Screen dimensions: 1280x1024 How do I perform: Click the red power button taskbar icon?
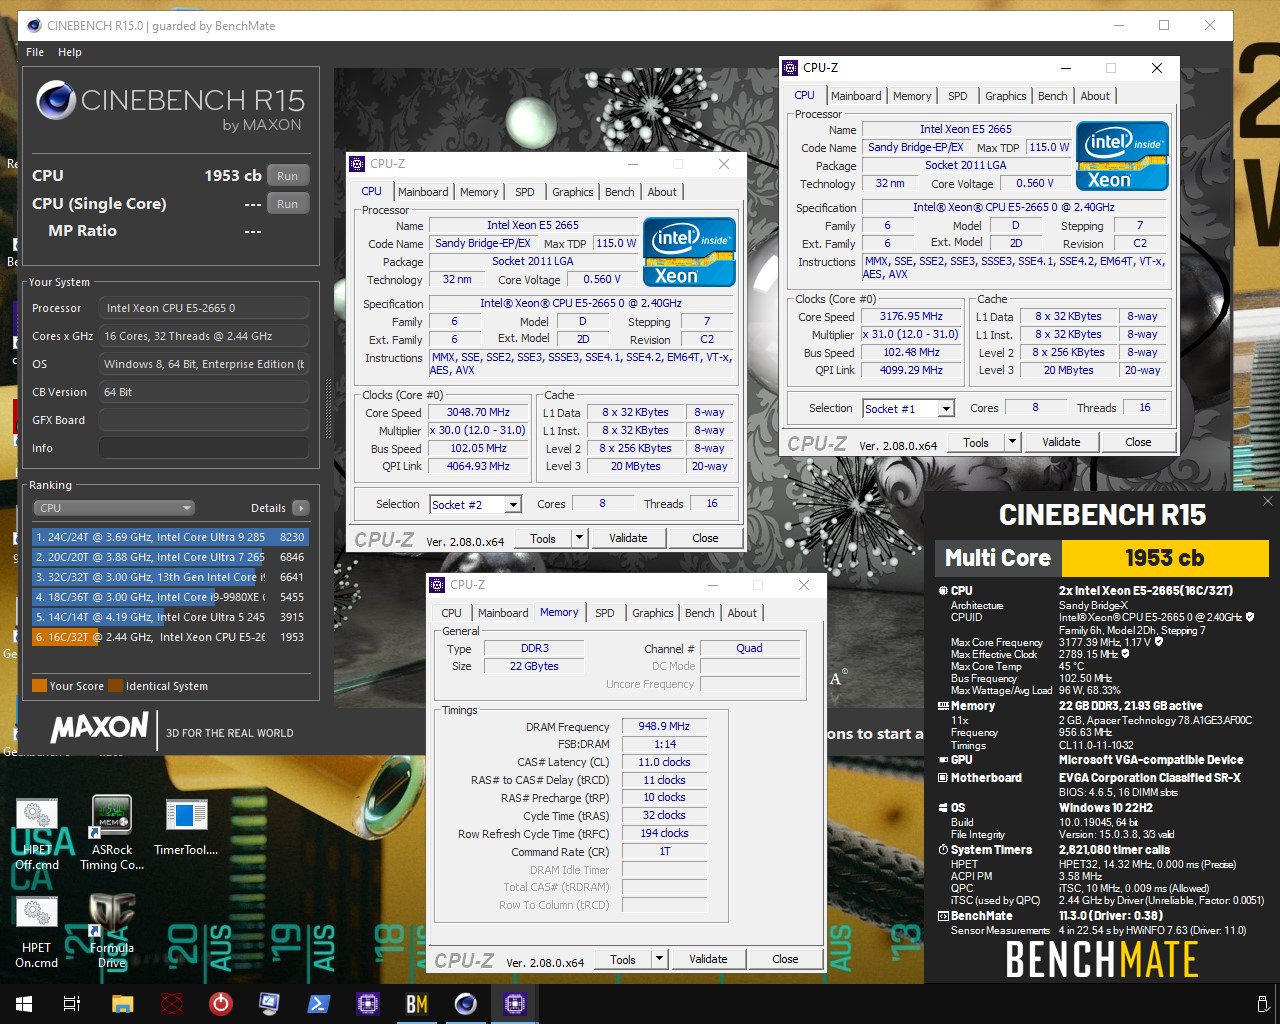[221, 1004]
